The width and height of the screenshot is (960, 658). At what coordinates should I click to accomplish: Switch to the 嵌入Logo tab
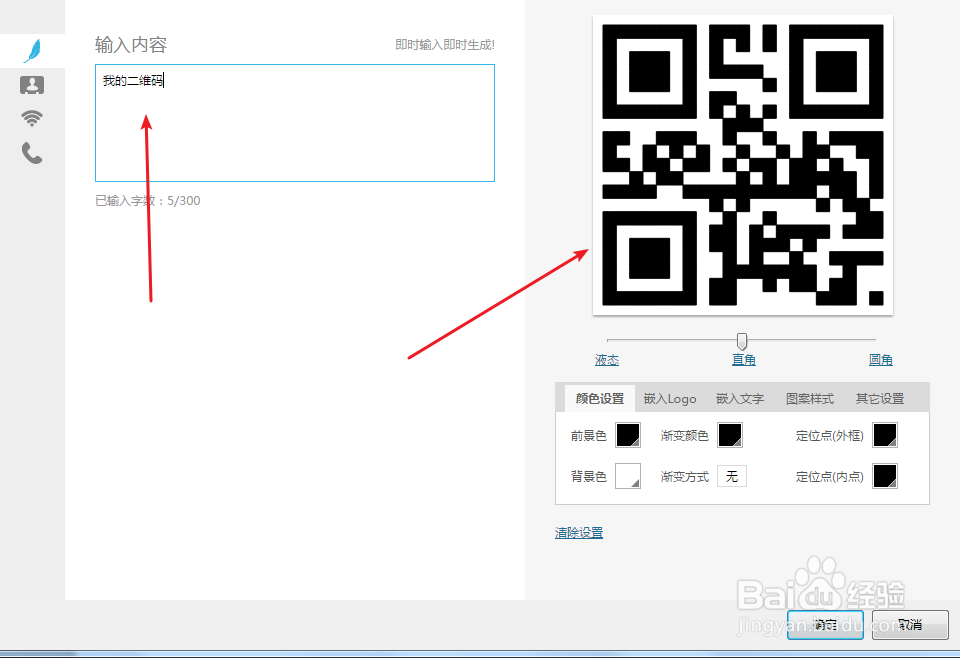click(670, 399)
